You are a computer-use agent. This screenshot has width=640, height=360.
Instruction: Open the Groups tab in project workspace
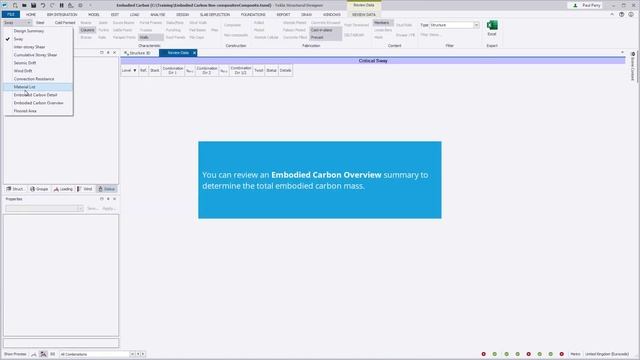click(39, 189)
